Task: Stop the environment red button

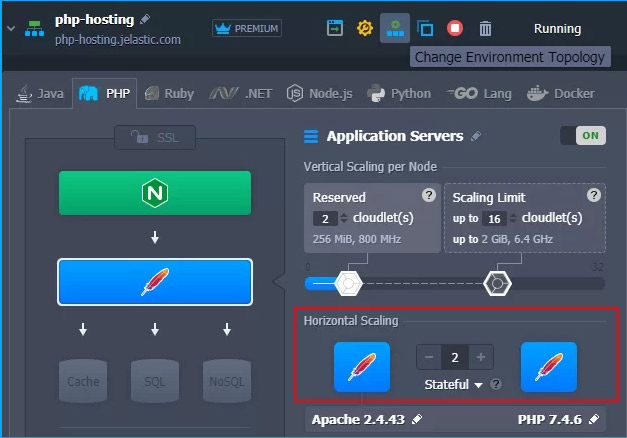Action: point(455,28)
